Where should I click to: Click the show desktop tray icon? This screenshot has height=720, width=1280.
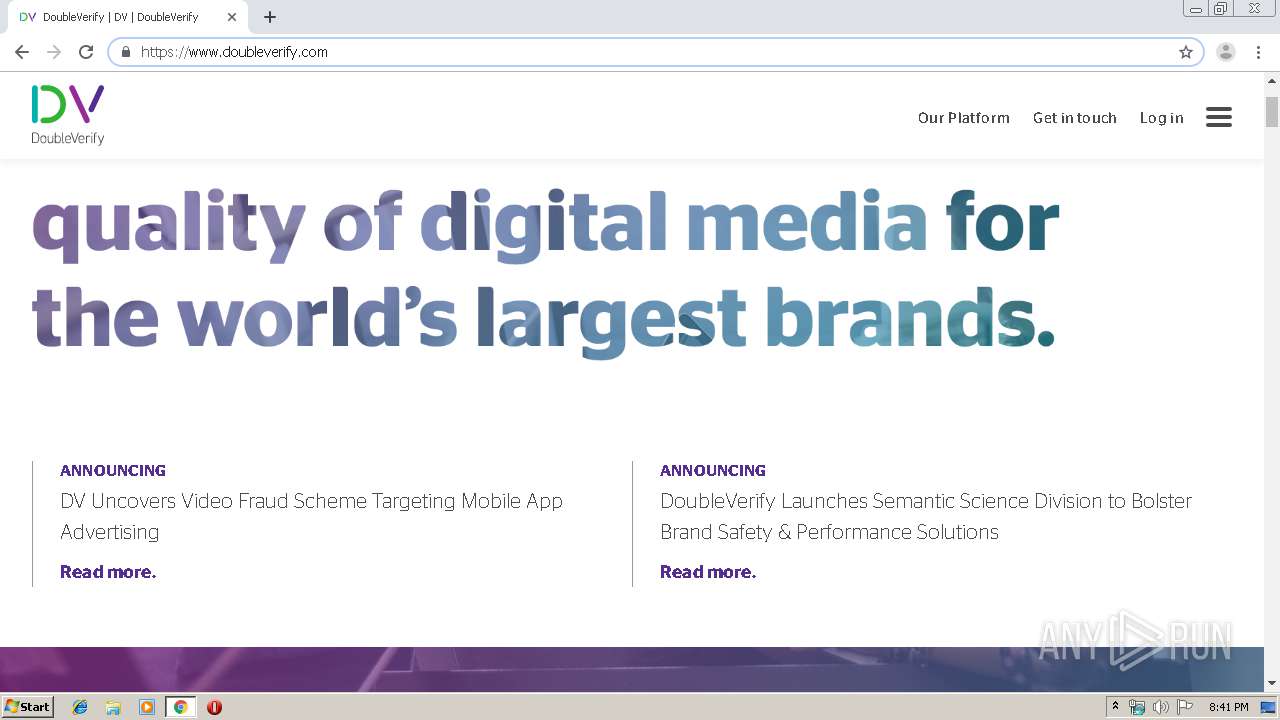coord(1268,707)
